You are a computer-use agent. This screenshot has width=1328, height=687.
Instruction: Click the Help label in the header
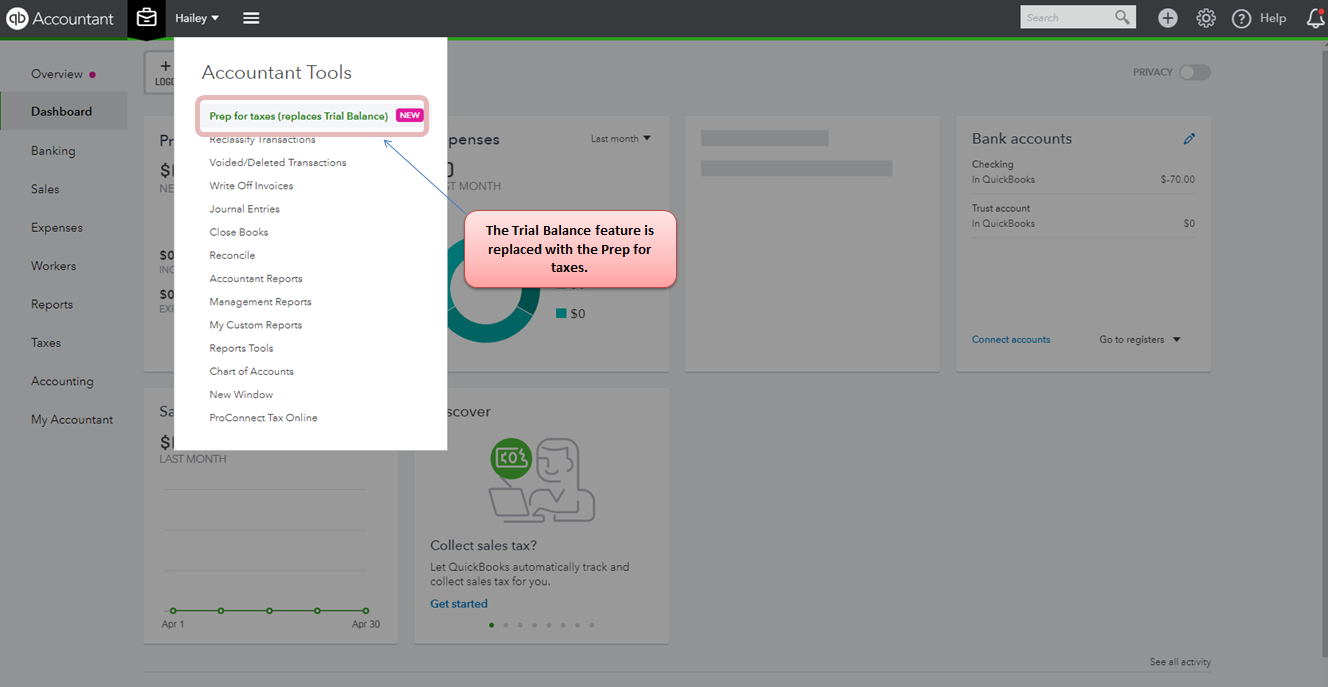click(x=1273, y=18)
